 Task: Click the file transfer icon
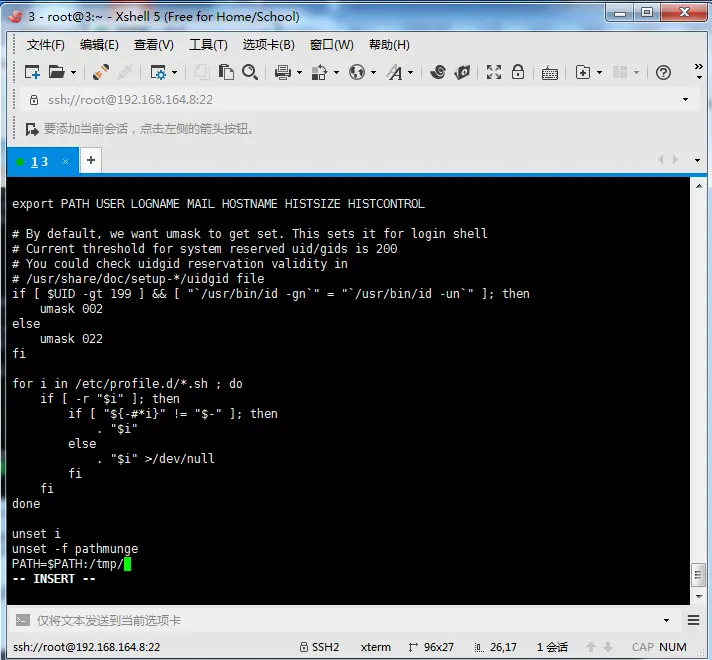click(320, 72)
